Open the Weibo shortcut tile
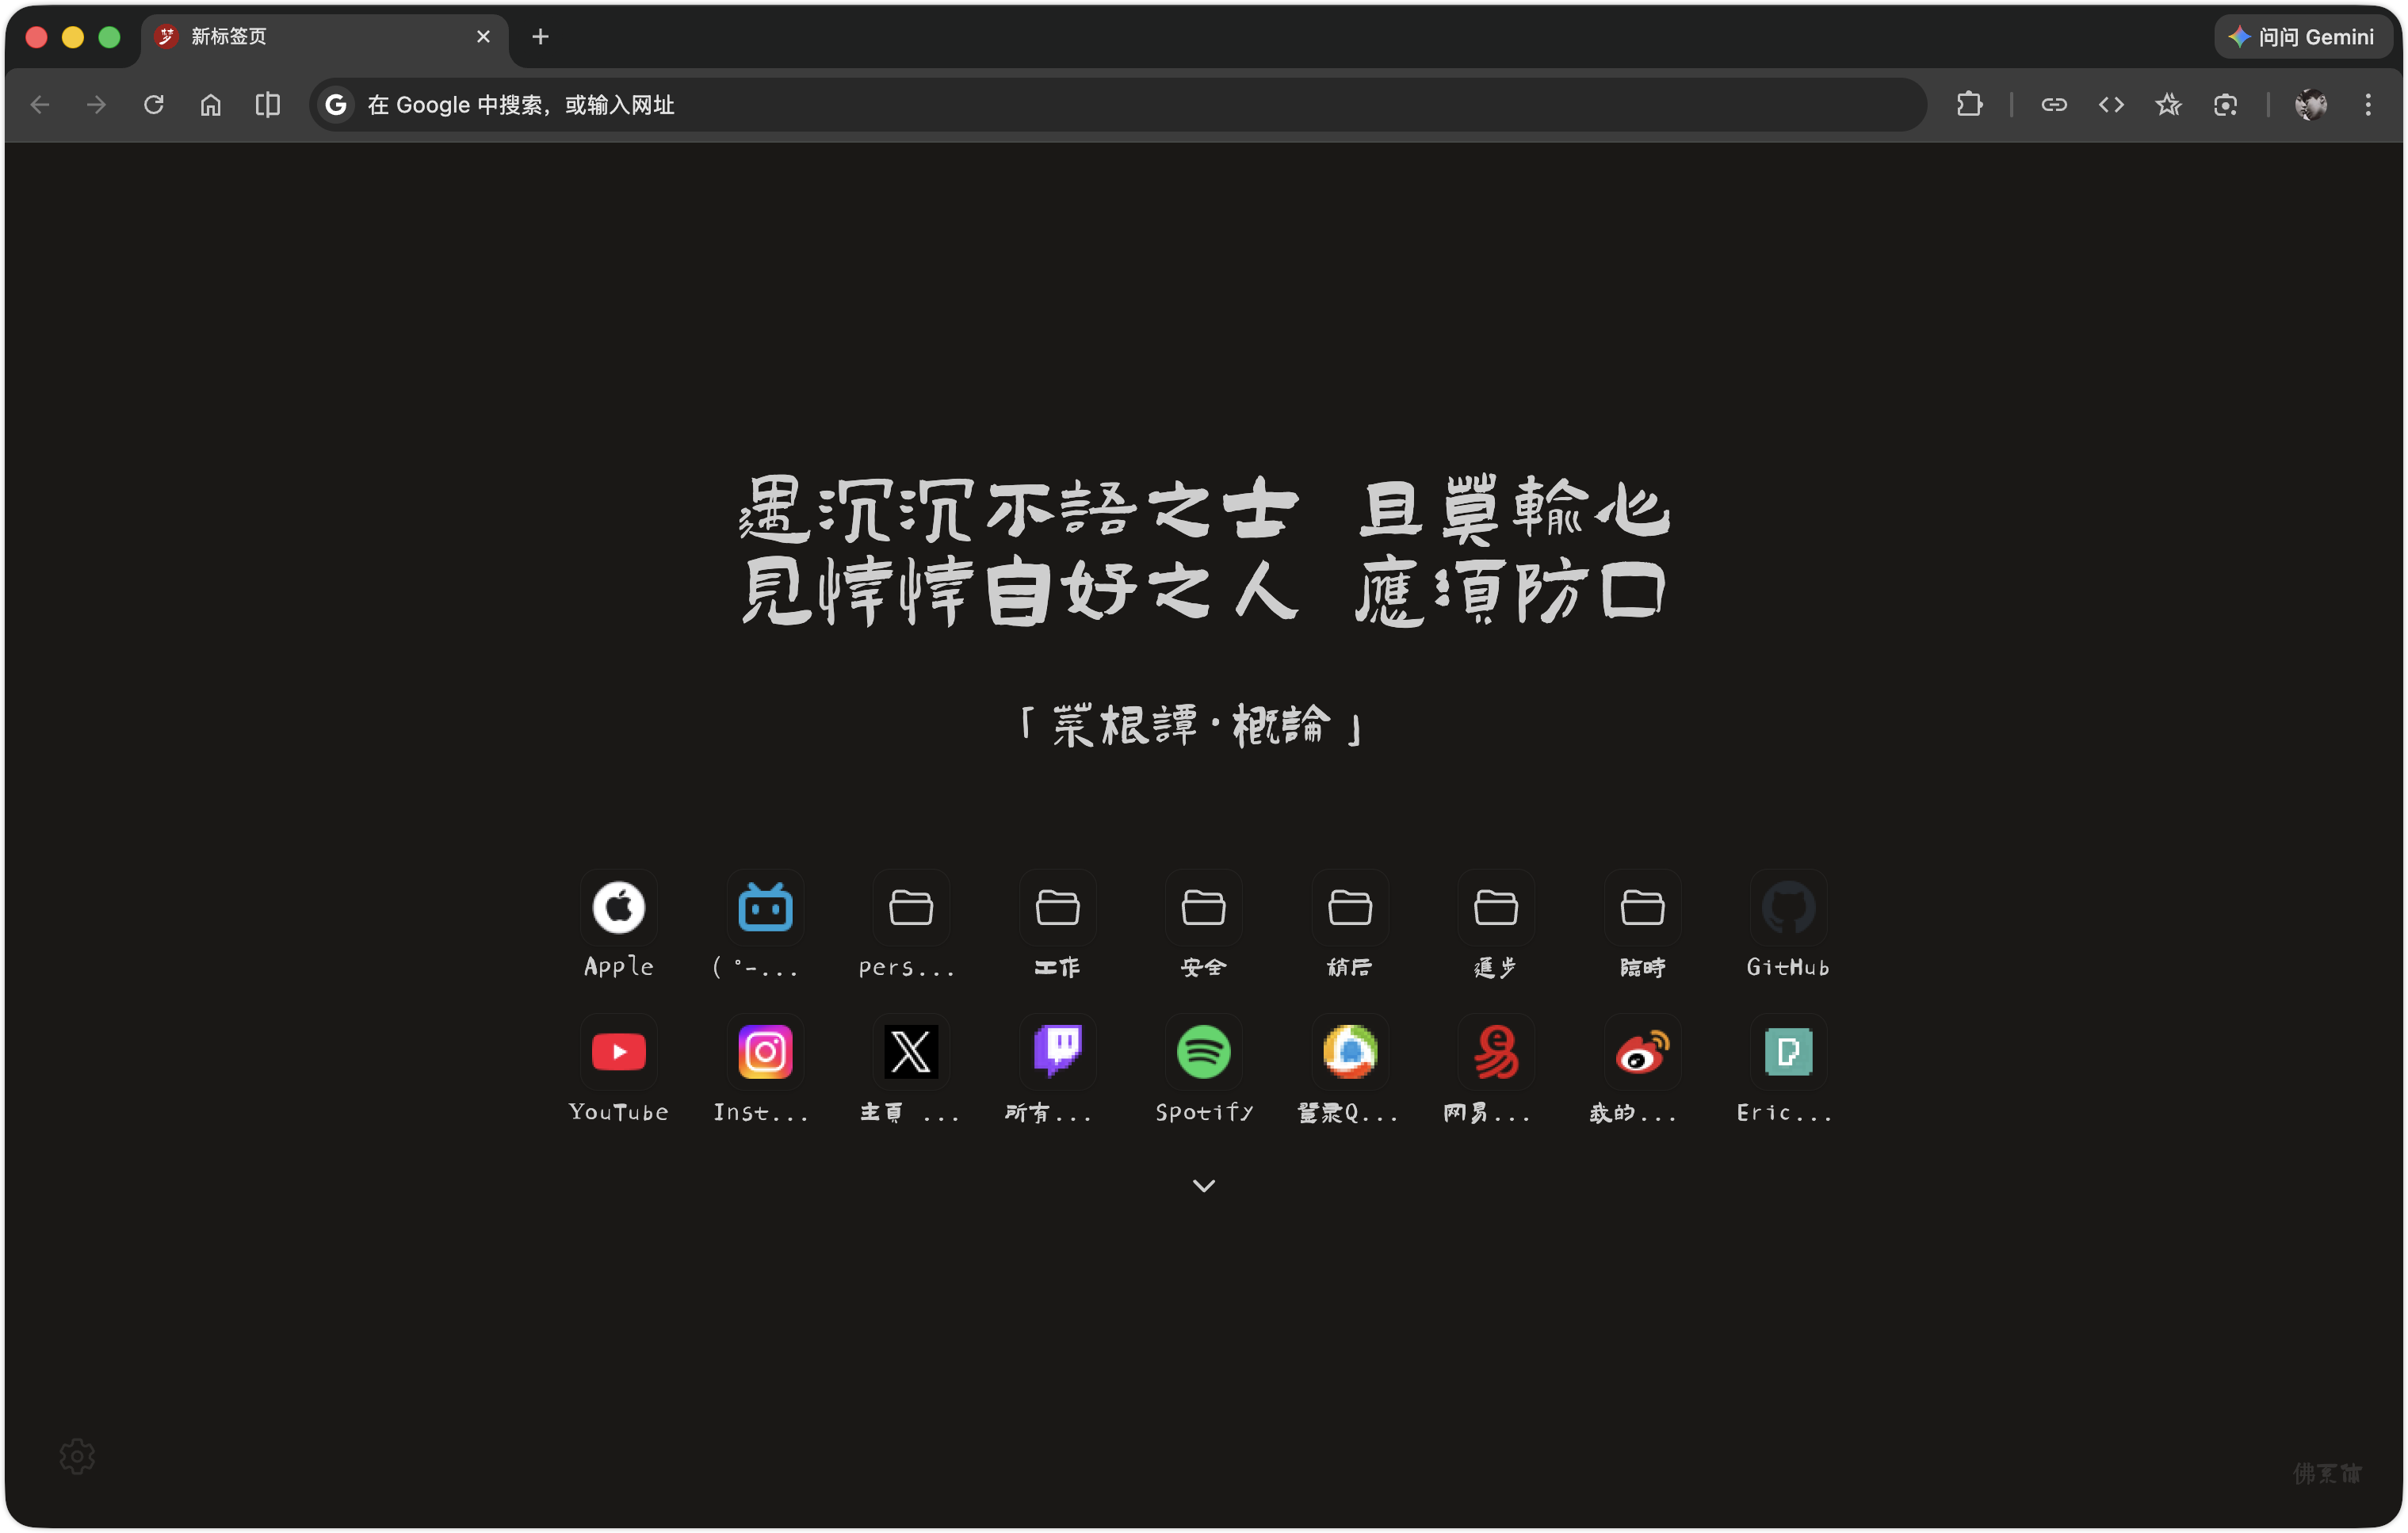2408x1533 pixels. coord(1641,1052)
